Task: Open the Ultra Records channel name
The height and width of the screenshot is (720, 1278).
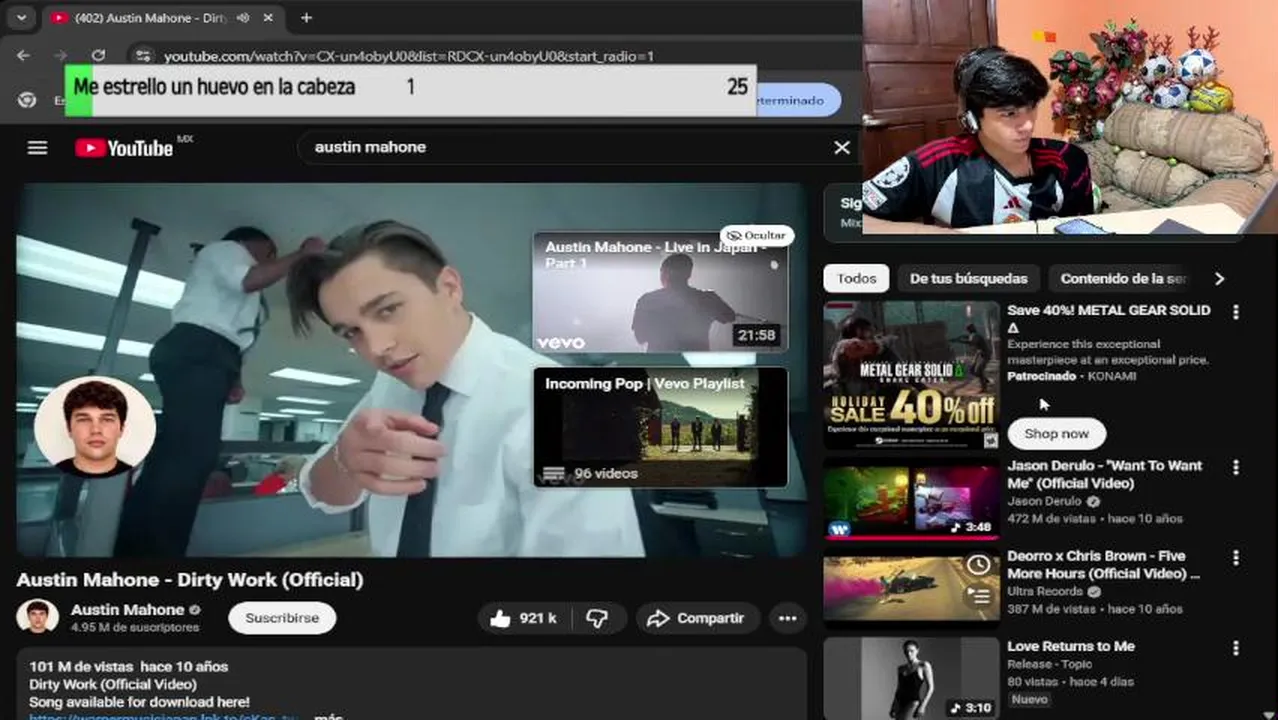Action: pyautogui.click(x=1045, y=591)
